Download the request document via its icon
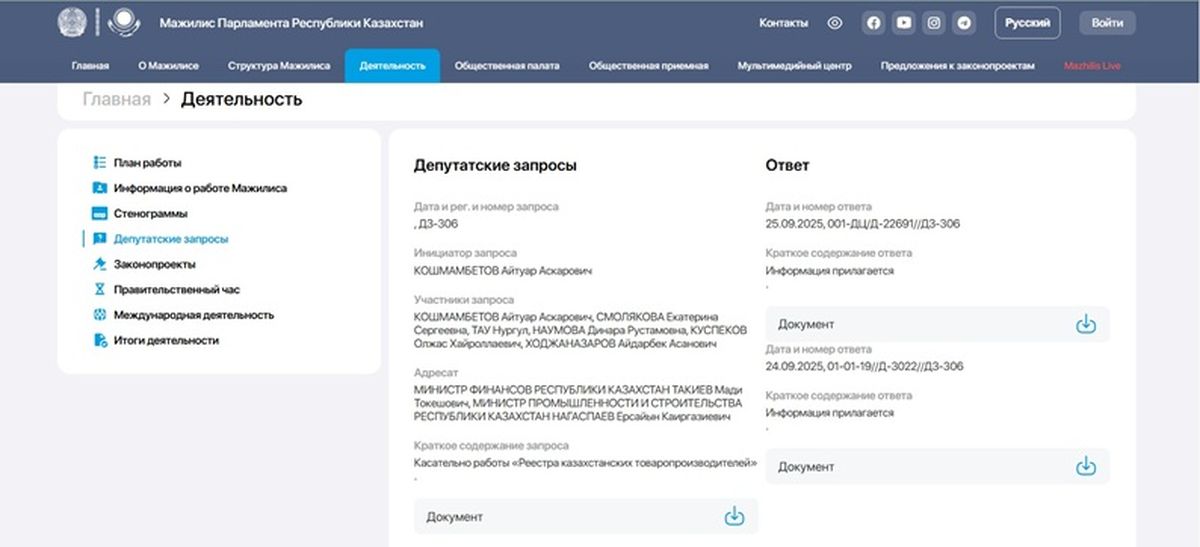Viewport: 1200px width, 547px height. tap(734, 516)
